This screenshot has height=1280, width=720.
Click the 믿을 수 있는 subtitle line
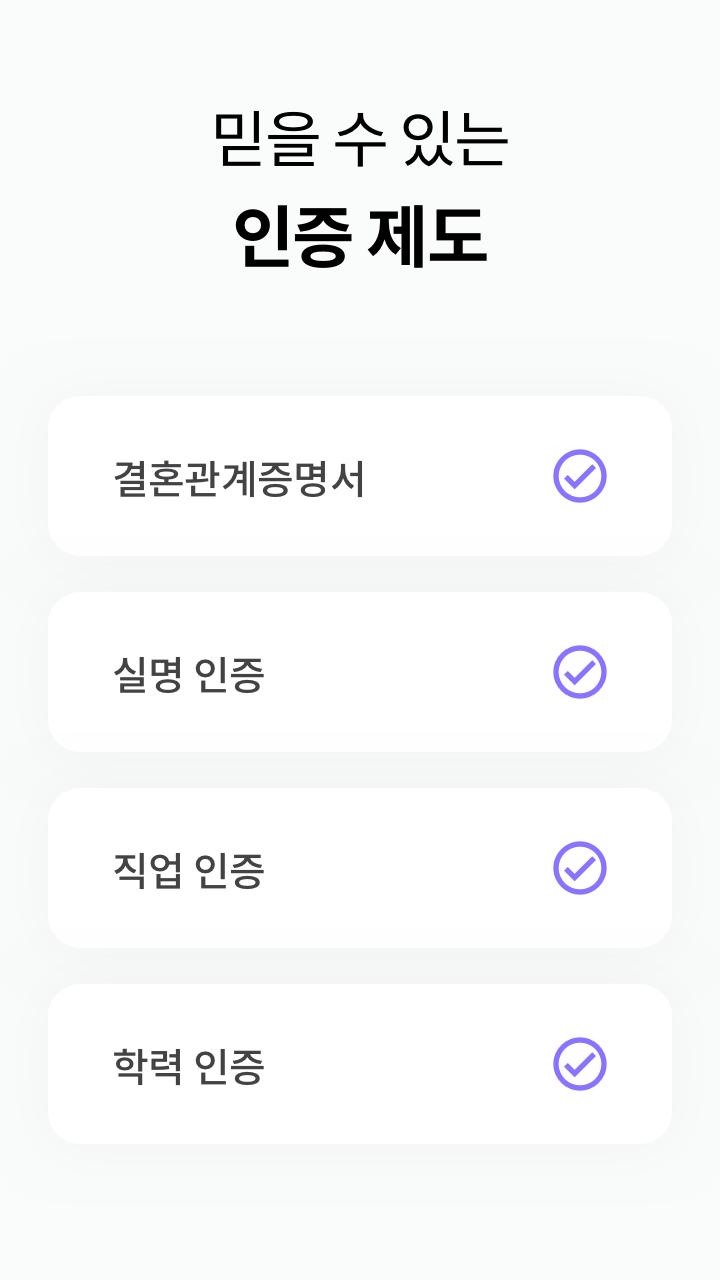361,139
